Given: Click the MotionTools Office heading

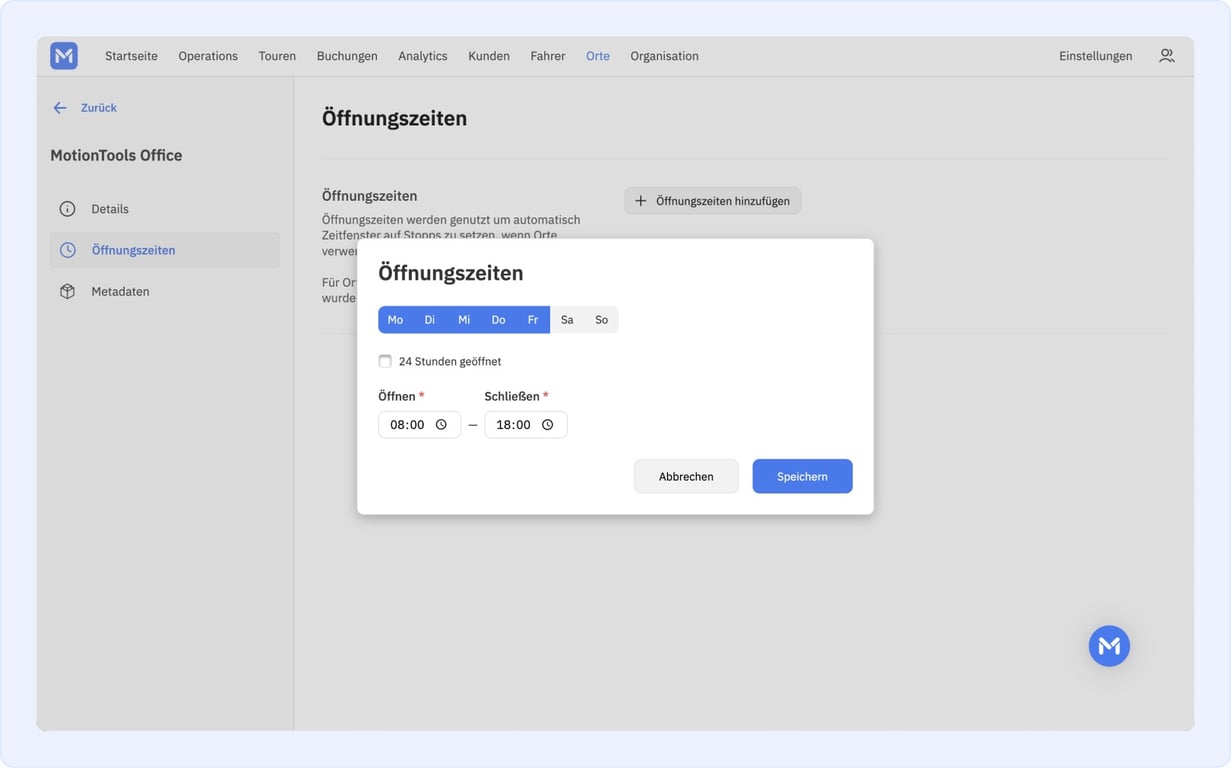Looking at the screenshot, I should click(116, 155).
